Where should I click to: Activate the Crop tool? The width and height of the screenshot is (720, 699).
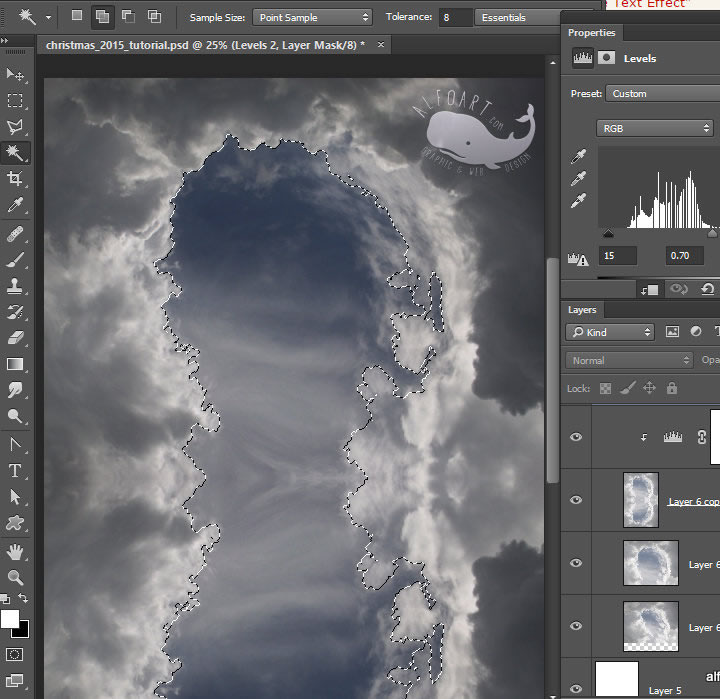[15, 179]
